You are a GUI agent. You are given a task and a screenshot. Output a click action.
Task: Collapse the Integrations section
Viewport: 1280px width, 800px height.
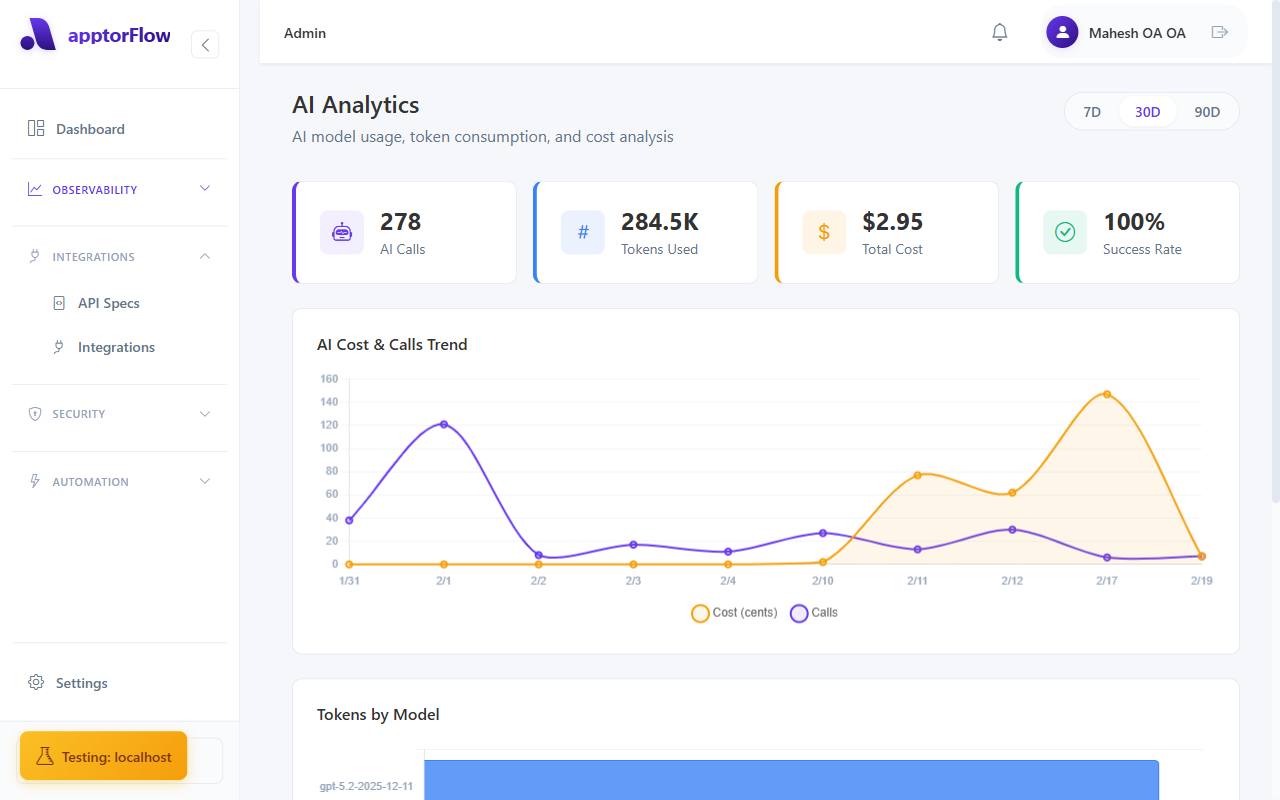pyautogui.click(x=118, y=256)
